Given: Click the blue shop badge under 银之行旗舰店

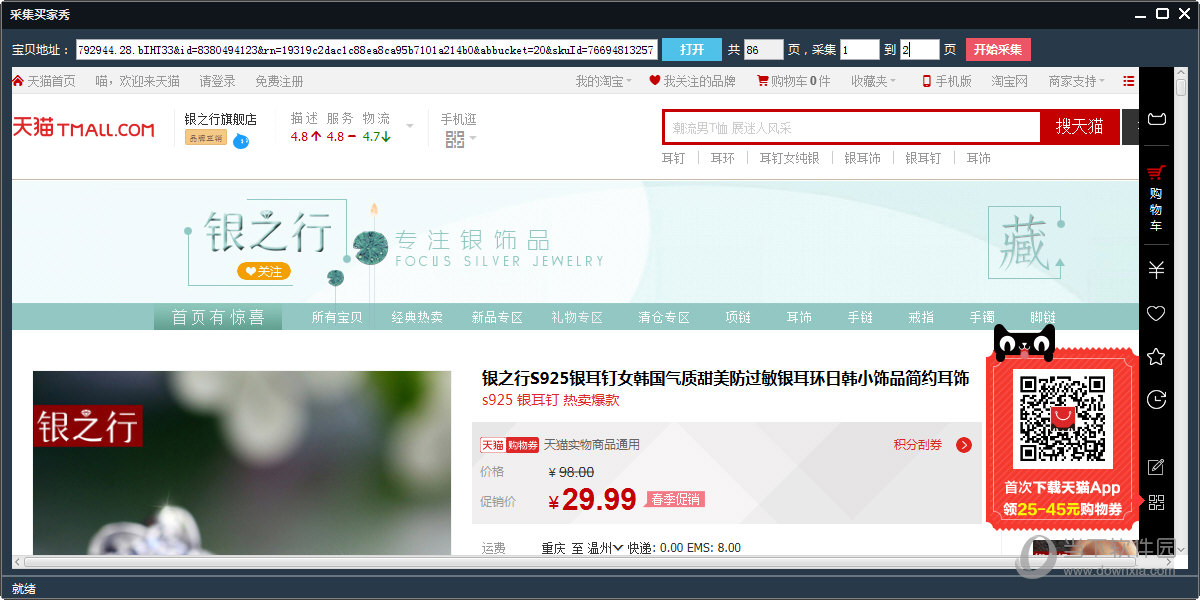Looking at the screenshot, I should [240, 141].
